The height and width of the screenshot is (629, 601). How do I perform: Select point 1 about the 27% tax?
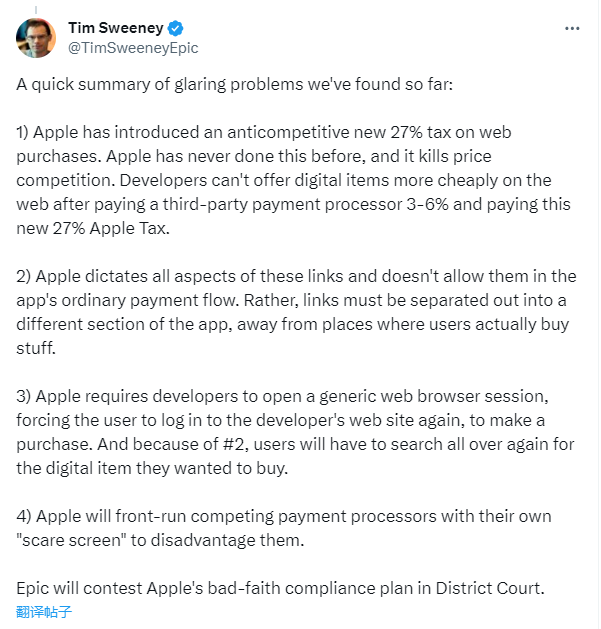pos(293,180)
